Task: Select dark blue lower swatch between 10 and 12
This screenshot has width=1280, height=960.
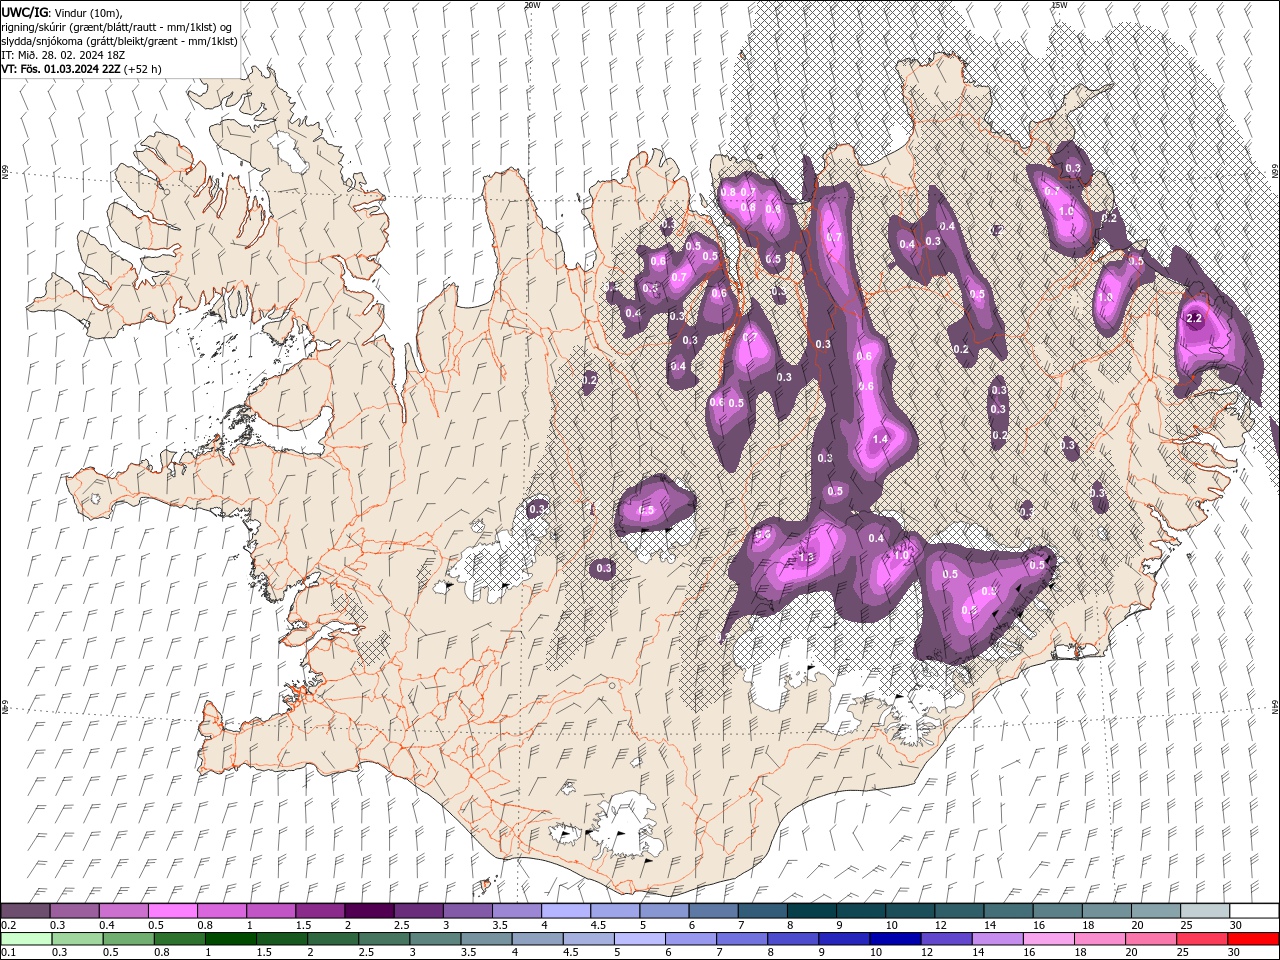Action: 895,939
